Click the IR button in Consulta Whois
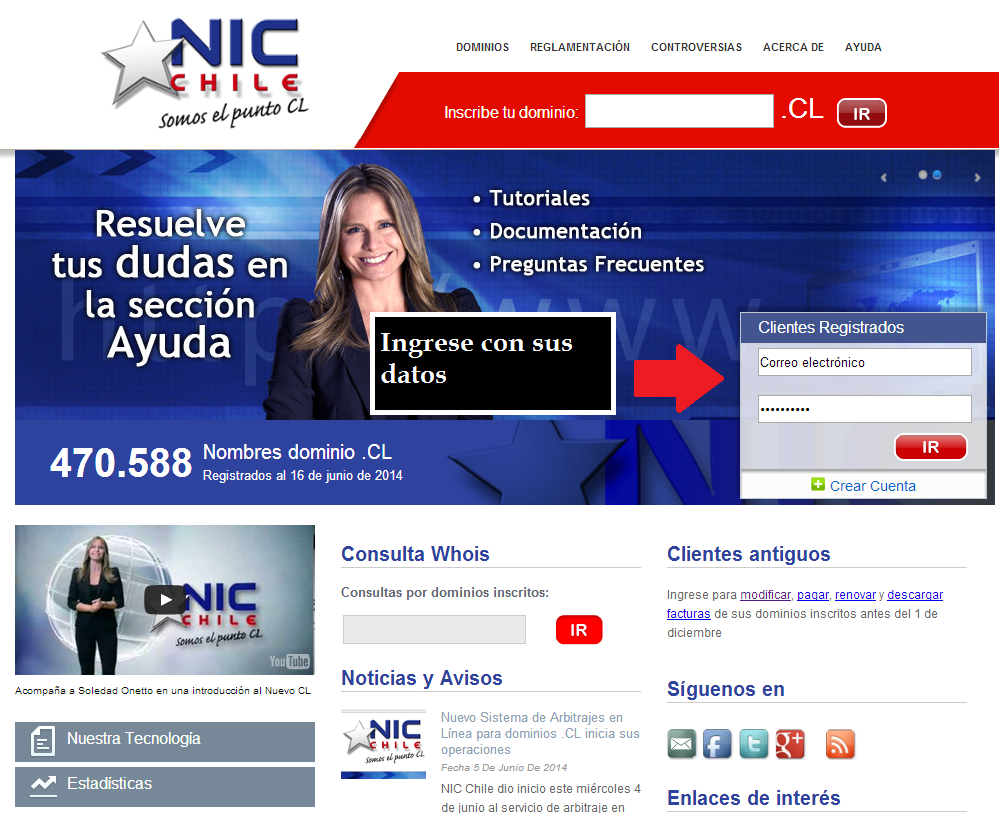Screen dimensions: 999x813 (x=579, y=630)
